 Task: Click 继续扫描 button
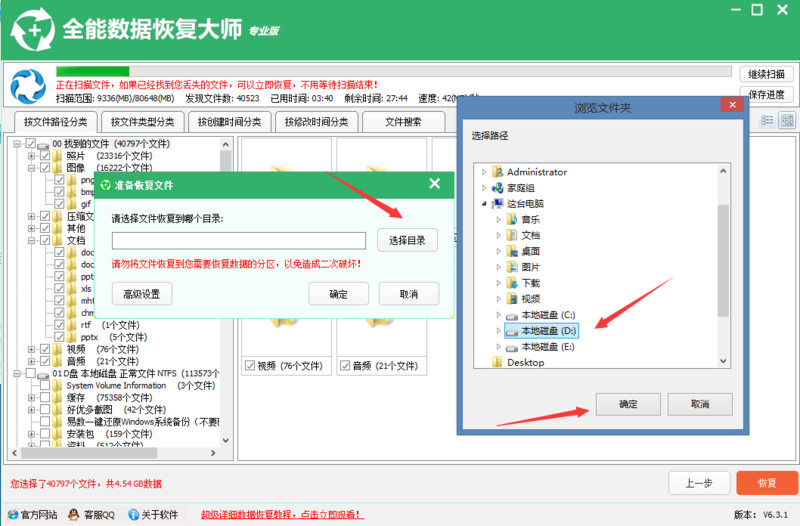pyautogui.click(x=766, y=74)
